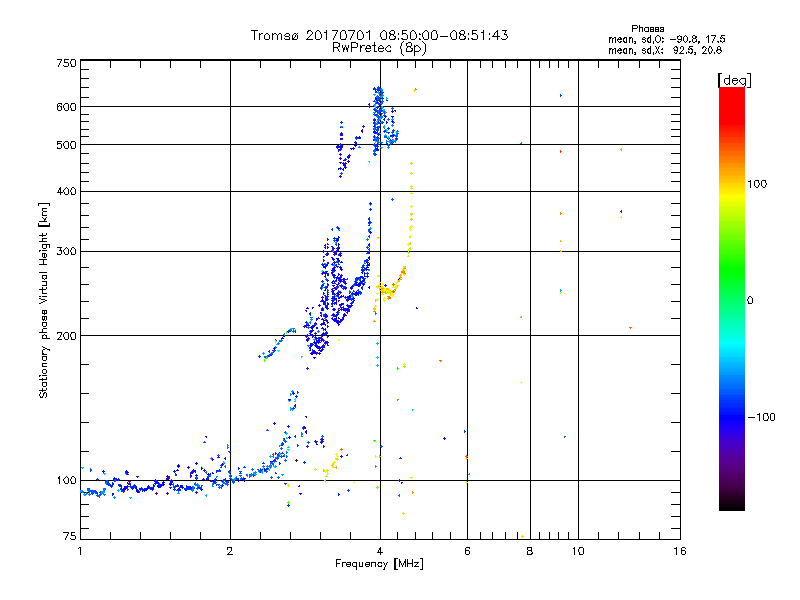Click the 'Stationary phase Virtual Height [km]' axis title
The width and height of the screenshot is (800, 600).
coord(44,300)
